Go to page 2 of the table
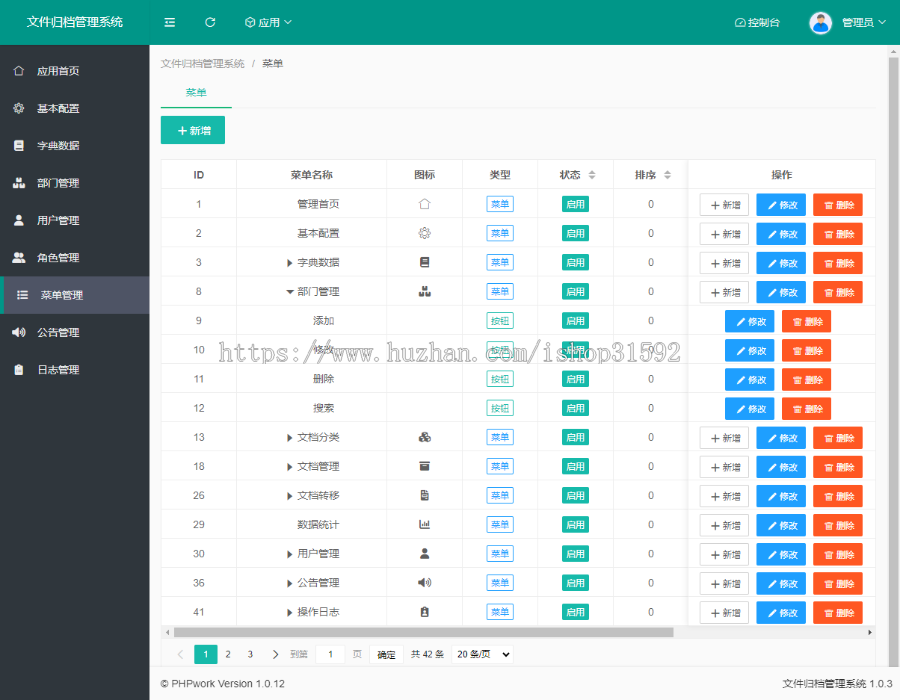Screen dimensions: 900x700 pyautogui.click(x=228, y=654)
